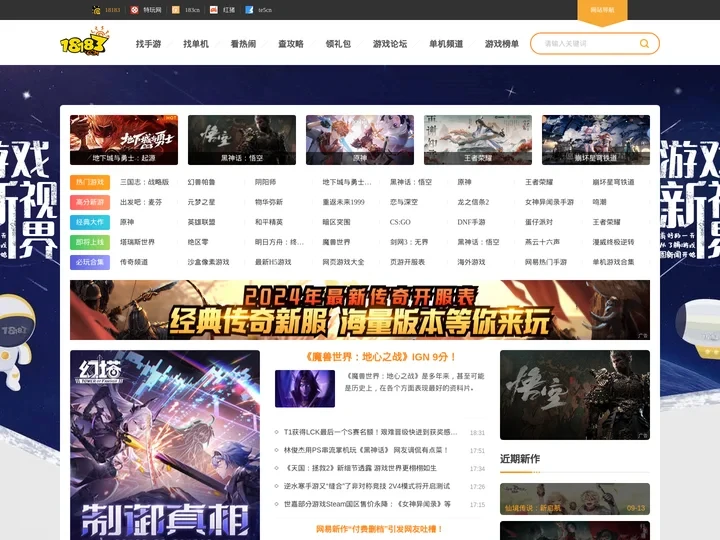Open the 王者荣耀 top thumbnail
The image size is (720, 540).
[478, 140]
